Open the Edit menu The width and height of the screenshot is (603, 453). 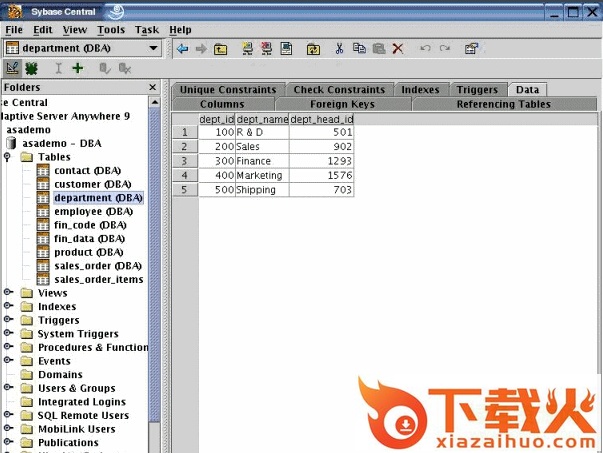(x=43, y=30)
